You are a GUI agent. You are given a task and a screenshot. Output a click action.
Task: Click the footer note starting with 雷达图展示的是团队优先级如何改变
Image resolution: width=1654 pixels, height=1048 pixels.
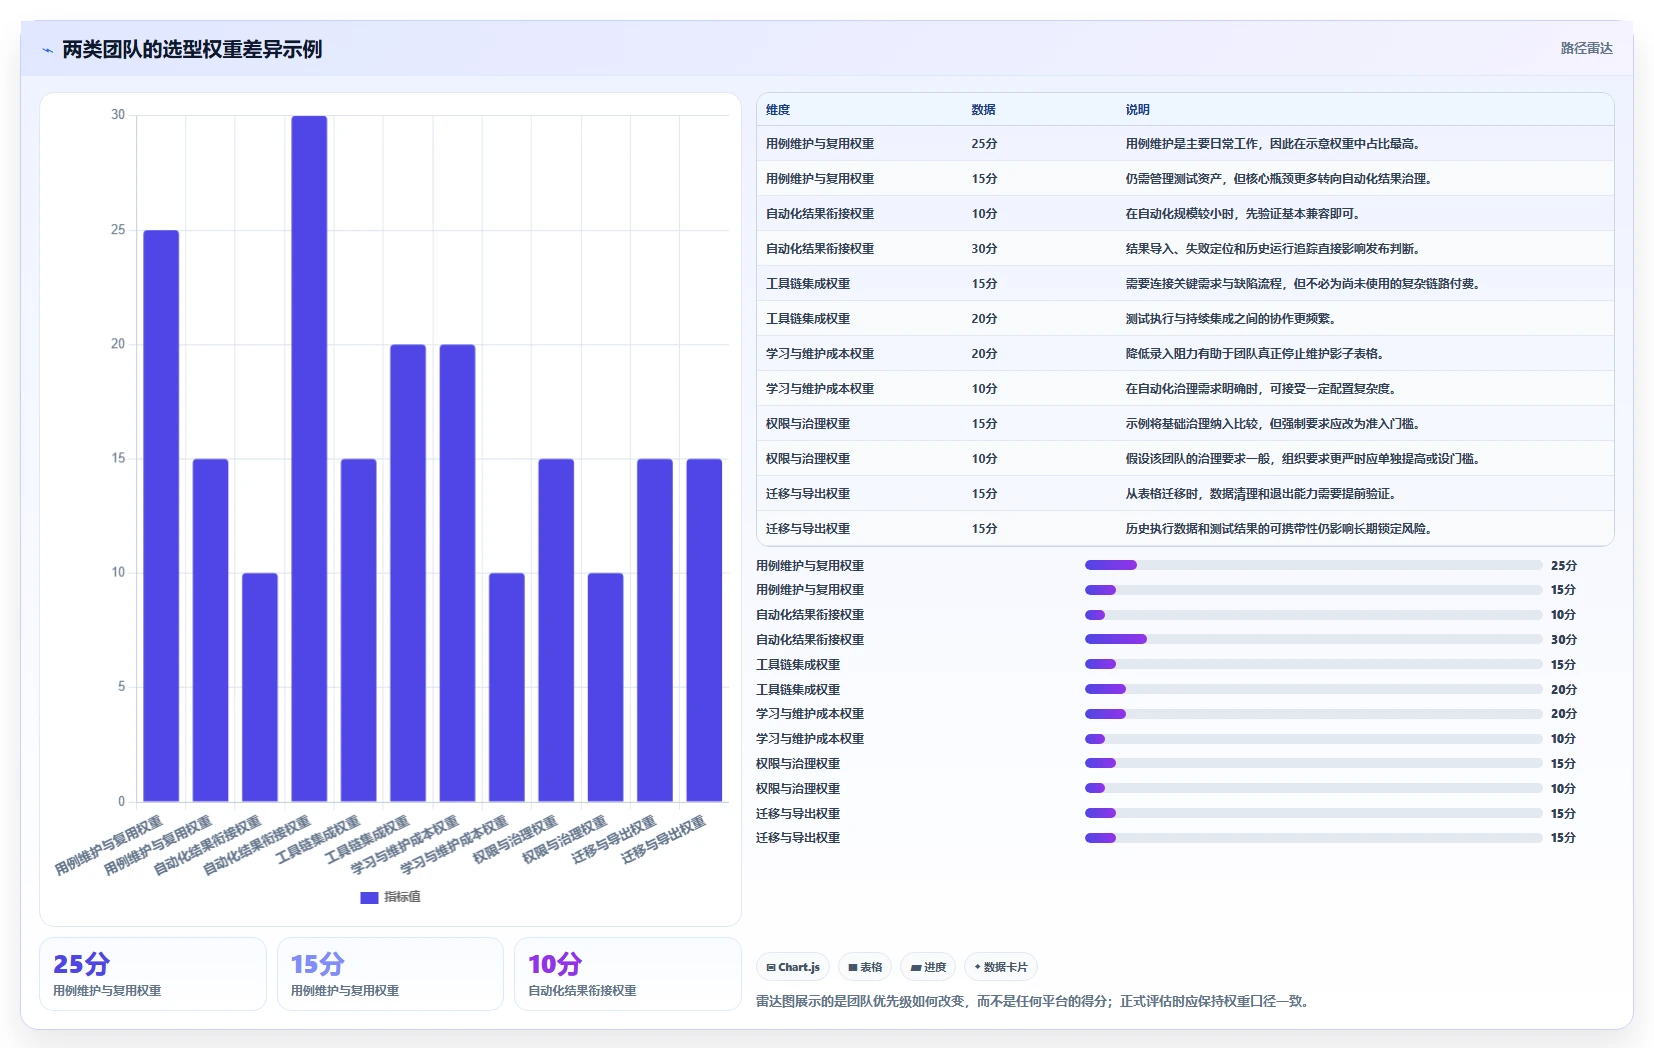point(1034,1001)
